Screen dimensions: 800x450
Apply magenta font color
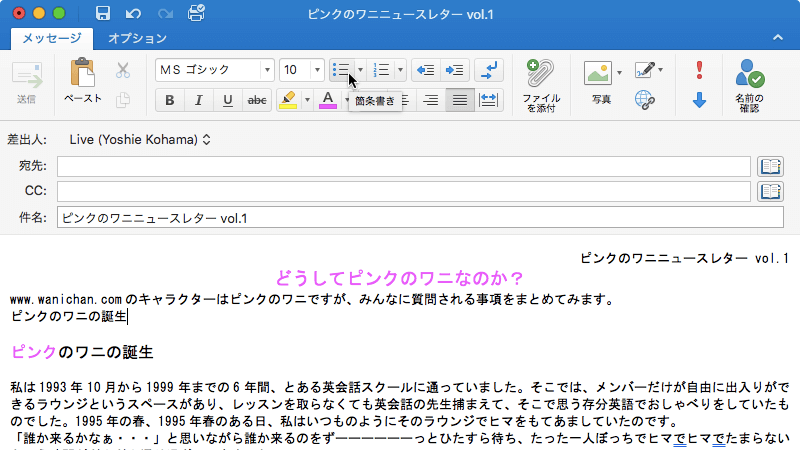coord(328,100)
